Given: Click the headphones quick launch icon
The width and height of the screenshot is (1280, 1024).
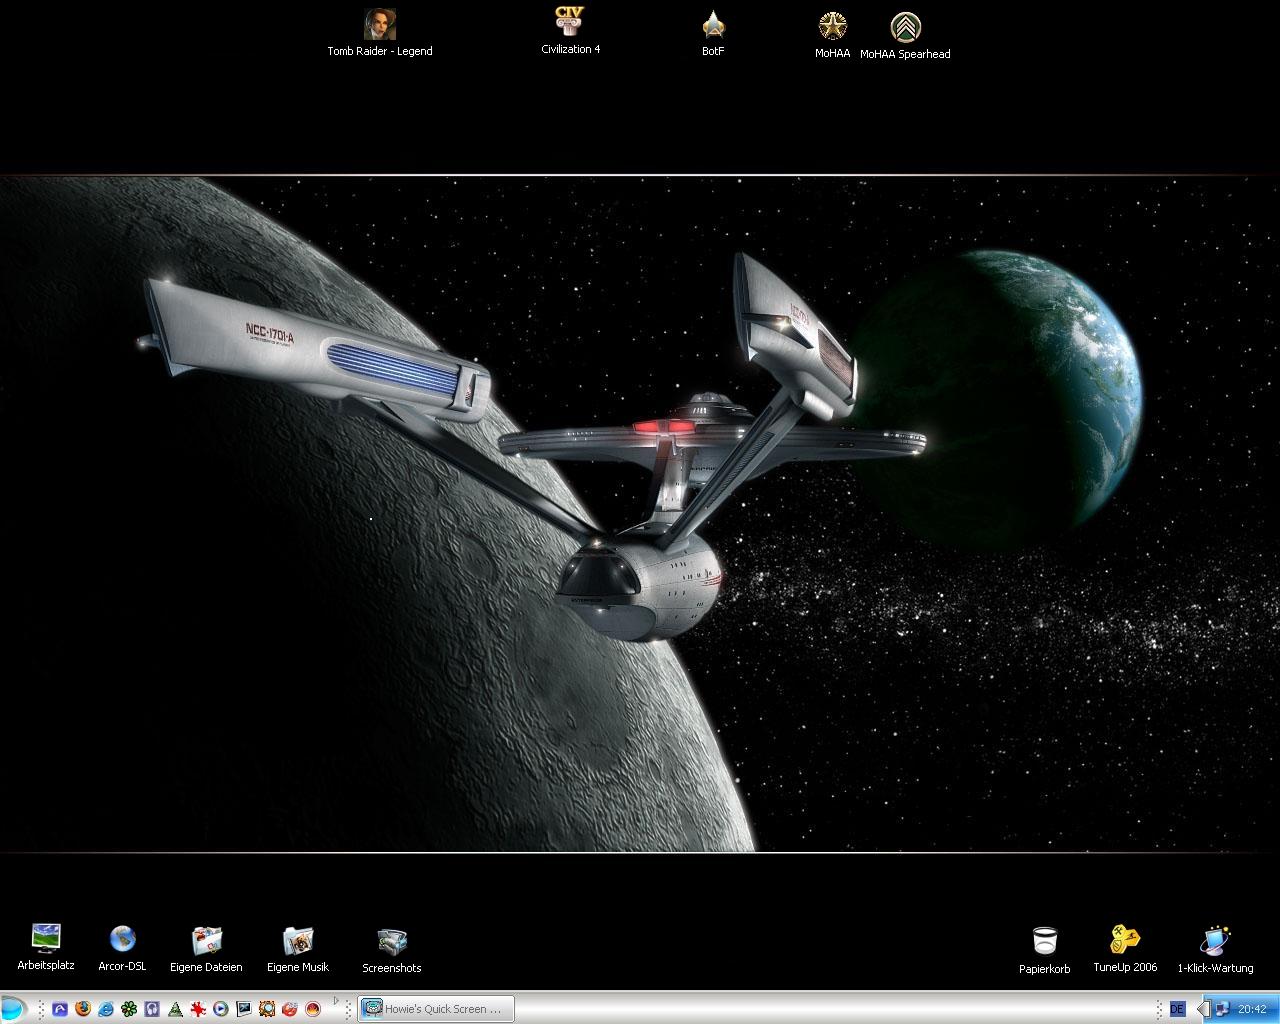Looking at the screenshot, I should (152, 1009).
